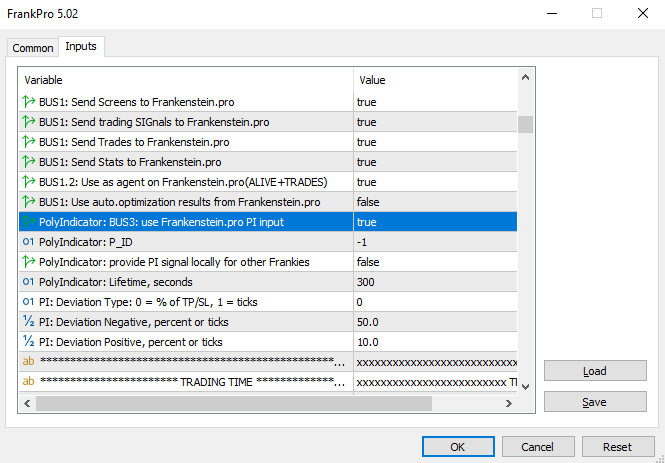Select 'BUS1.2: Use as agent' variable name
Image resolution: width=665 pixels, height=463 pixels.
(x=183, y=182)
